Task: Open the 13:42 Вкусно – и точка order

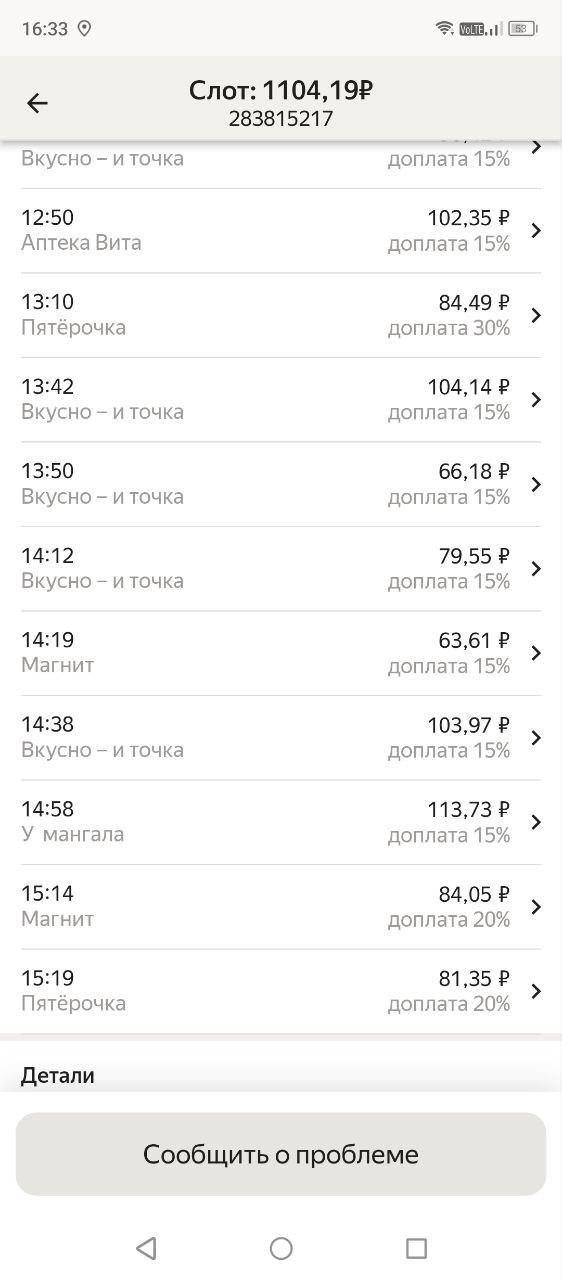Action: (x=281, y=399)
